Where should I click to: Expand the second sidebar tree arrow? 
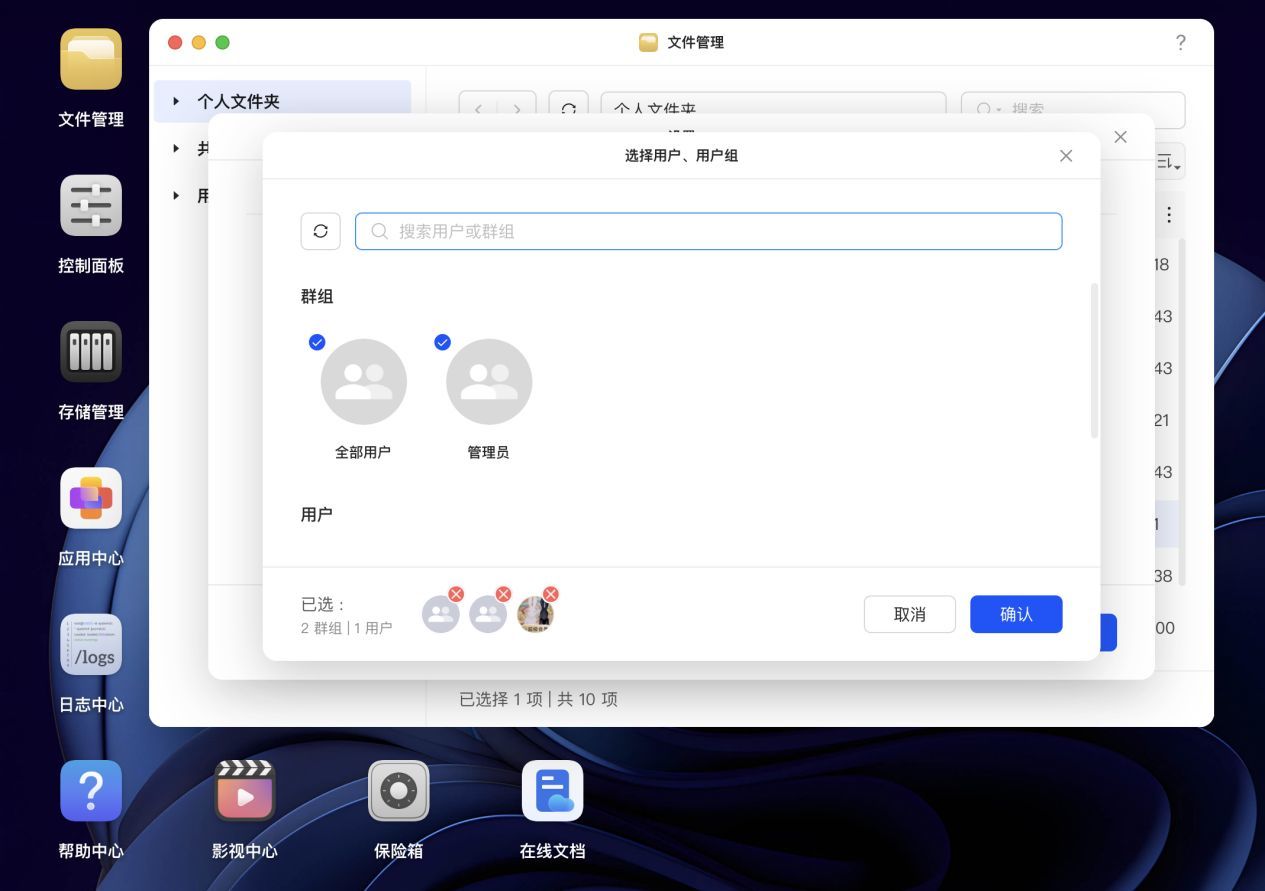point(177,148)
